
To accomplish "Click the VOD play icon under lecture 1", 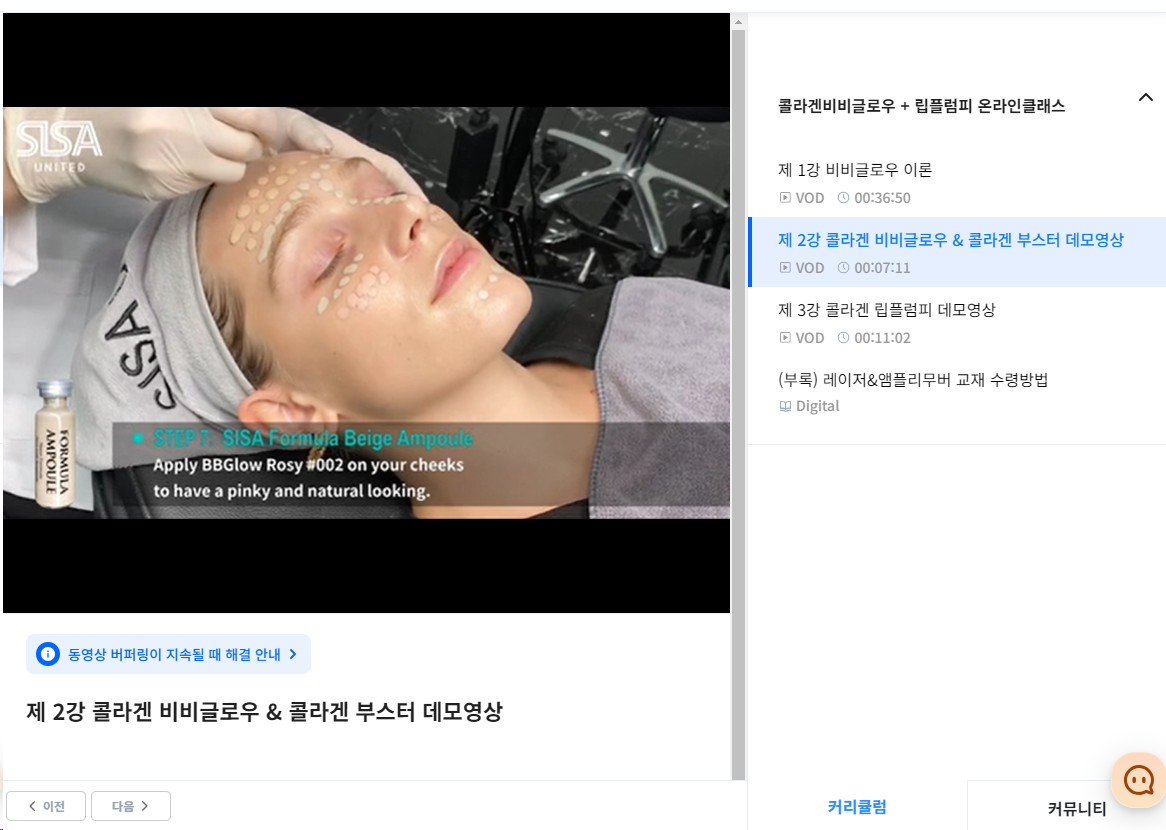I will tap(785, 198).
